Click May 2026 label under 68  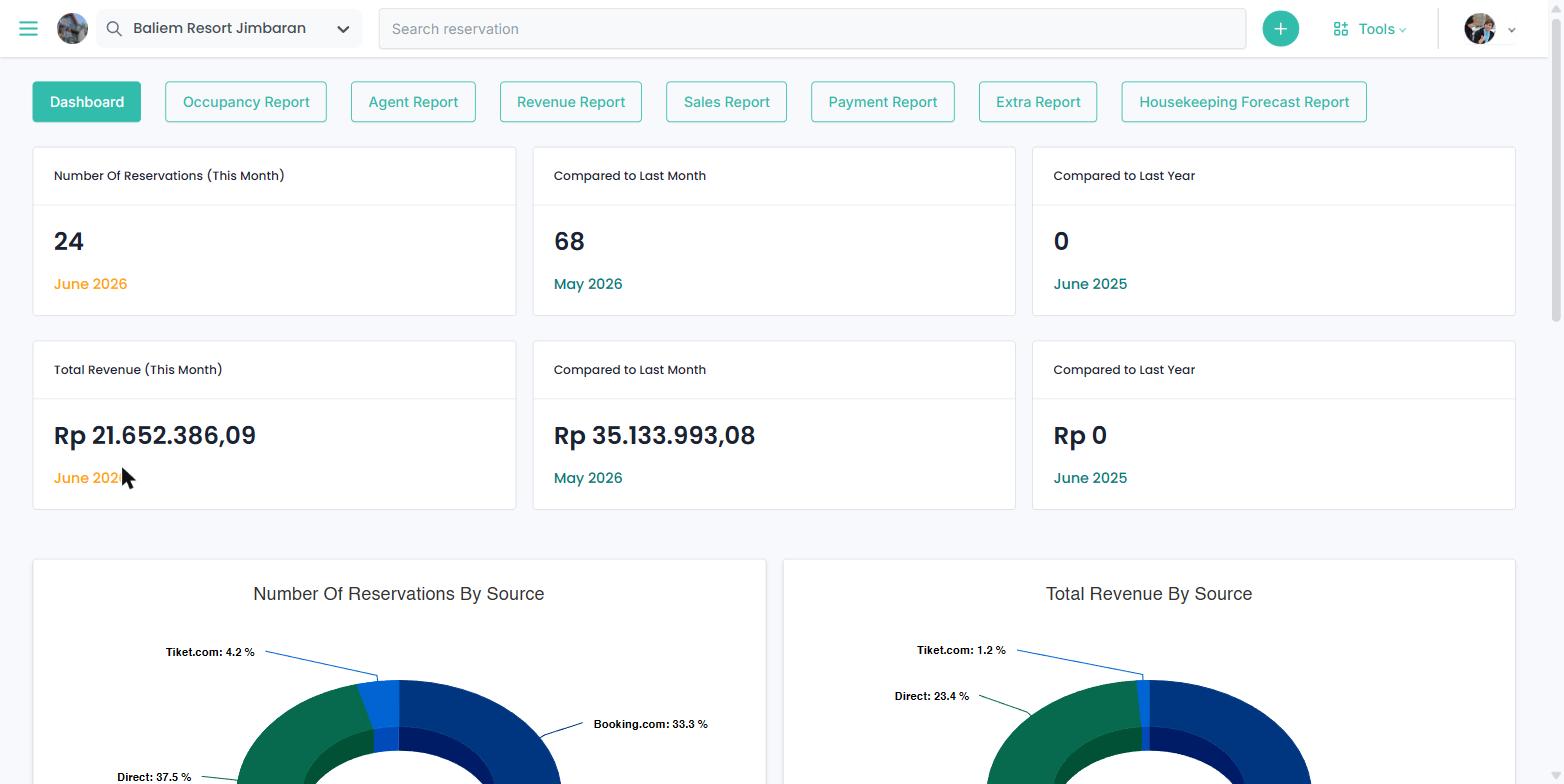click(x=588, y=284)
